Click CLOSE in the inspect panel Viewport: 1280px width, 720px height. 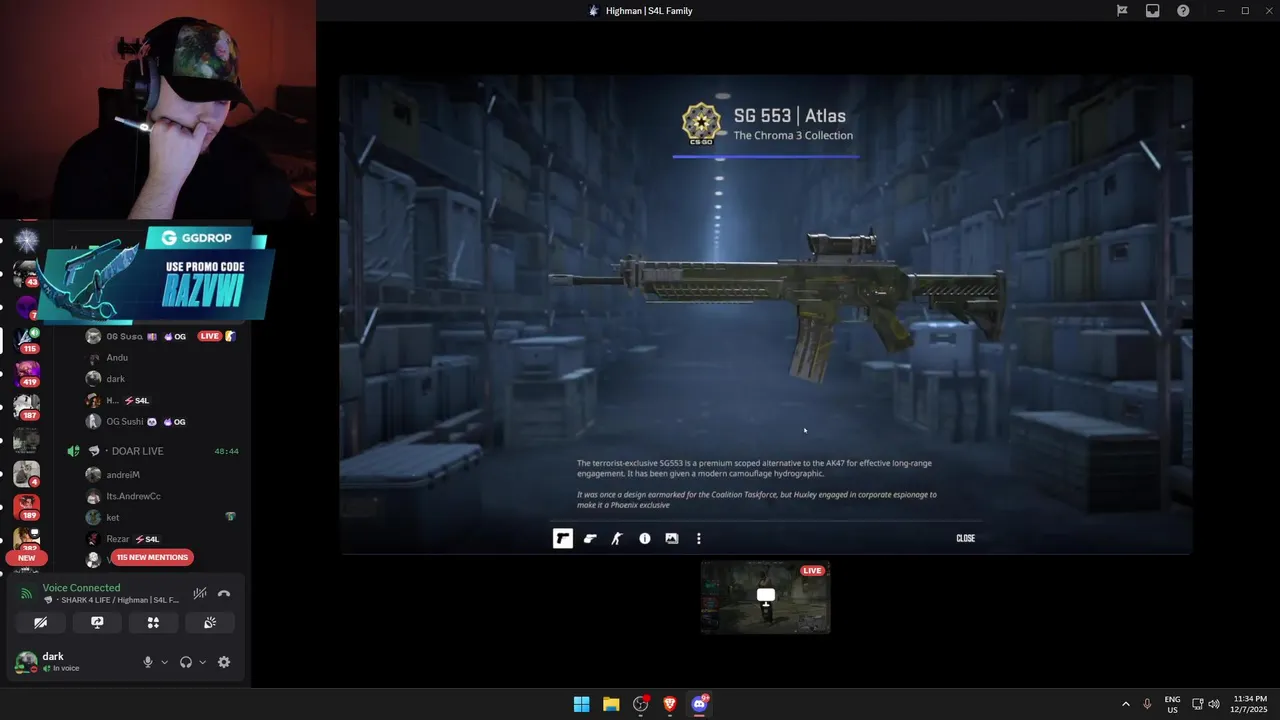tap(965, 538)
